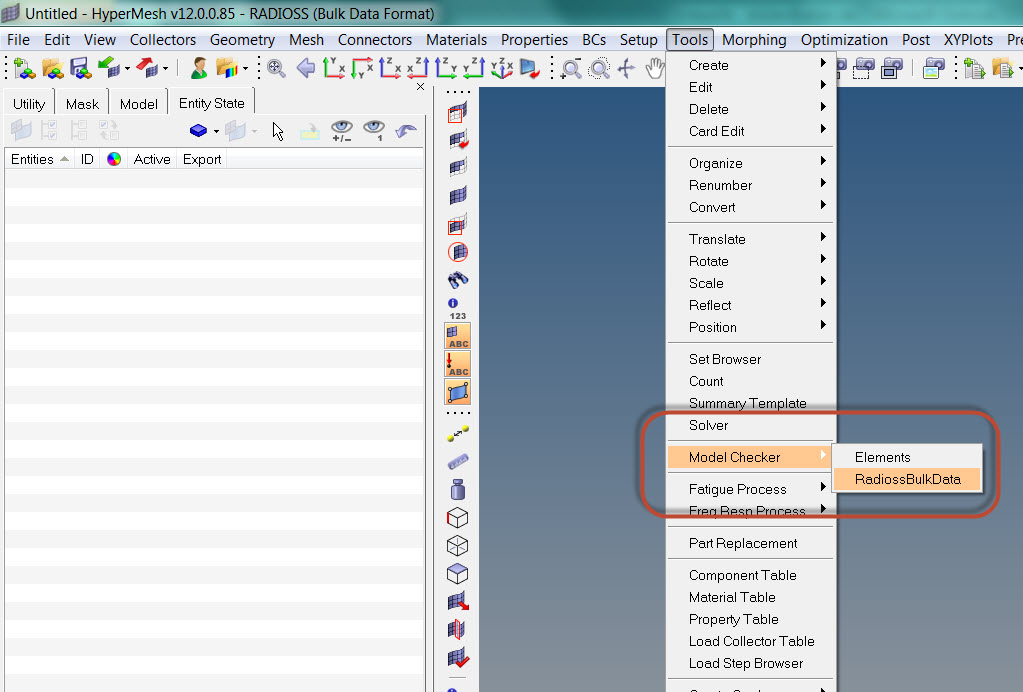Click the circle zoom magnifier icon
This screenshot has width=1023, height=692.
coord(599,68)
